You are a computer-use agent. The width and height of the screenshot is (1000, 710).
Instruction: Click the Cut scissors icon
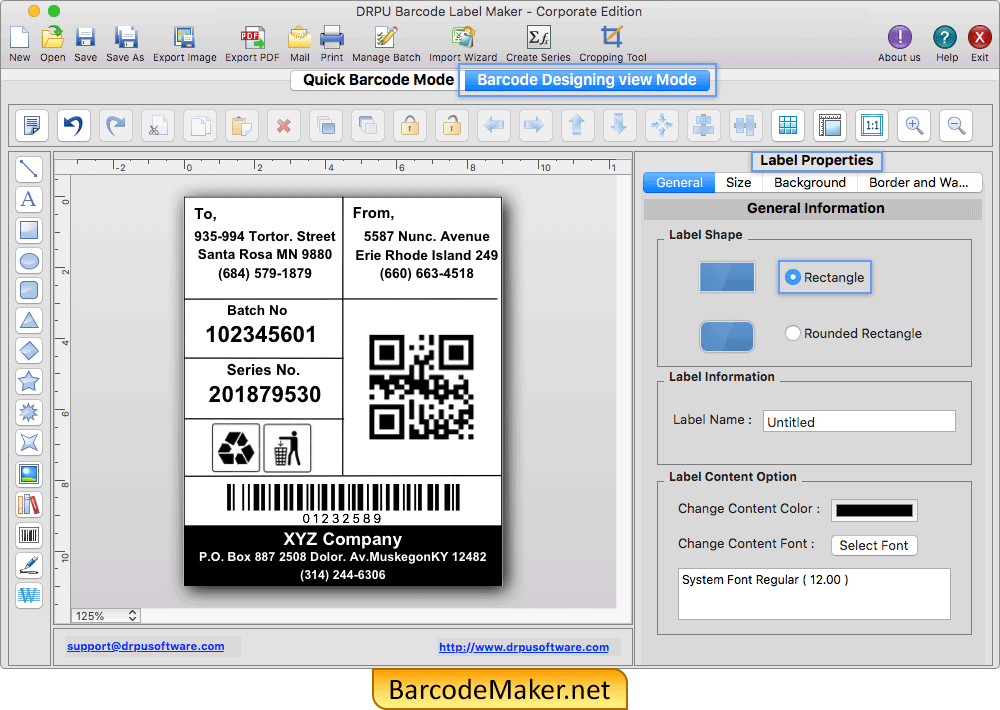(158, 125)
